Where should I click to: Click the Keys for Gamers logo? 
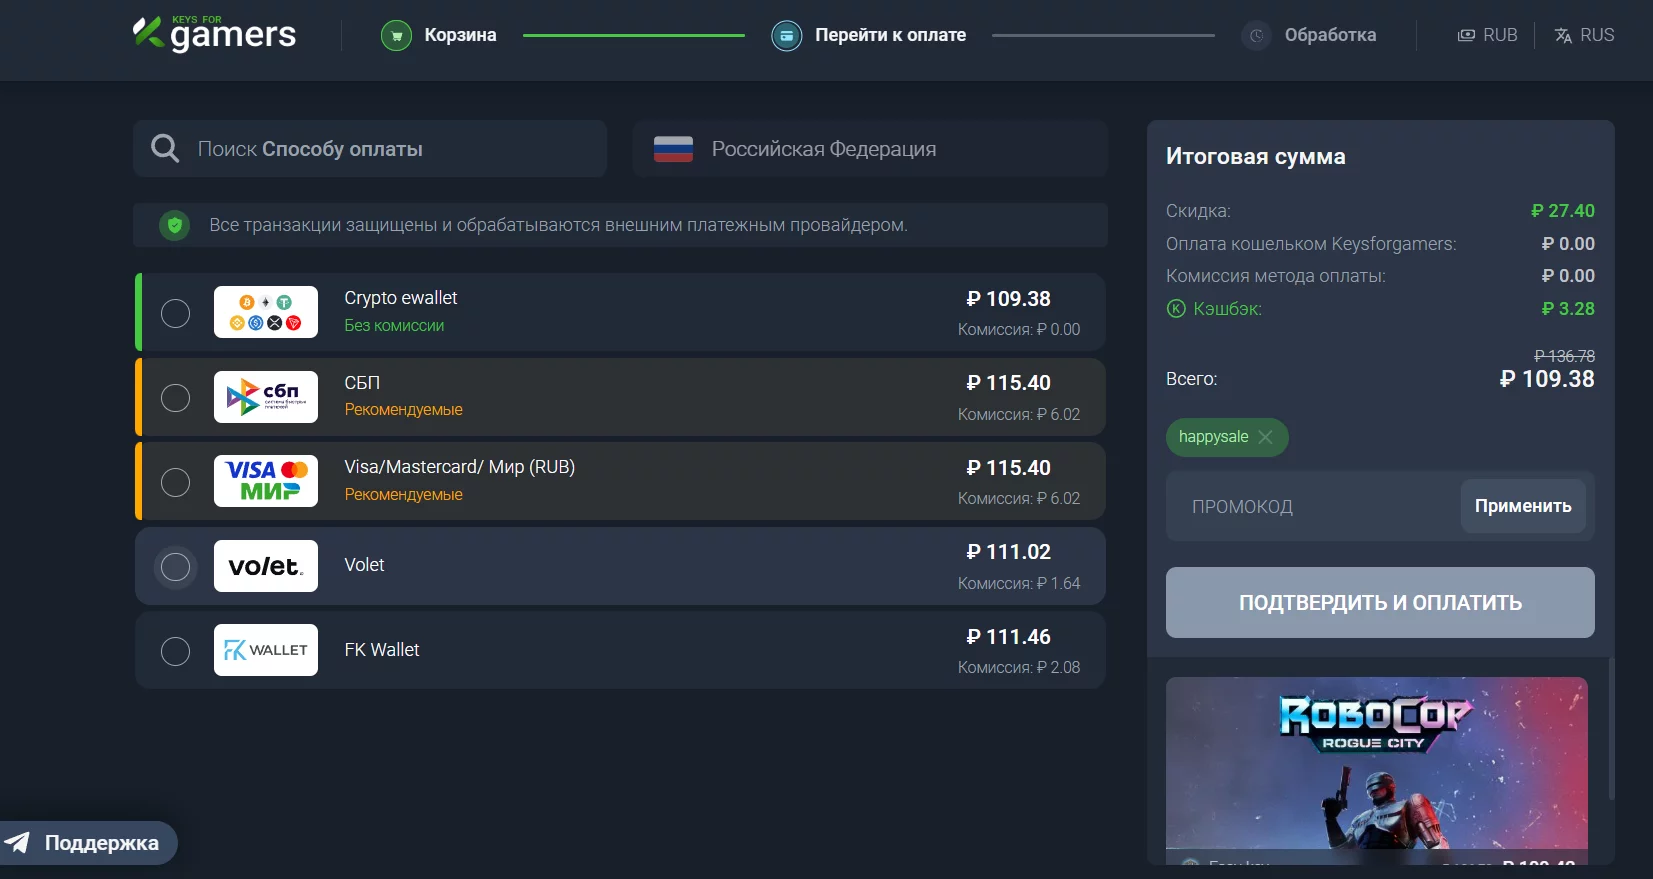(214, 34)
